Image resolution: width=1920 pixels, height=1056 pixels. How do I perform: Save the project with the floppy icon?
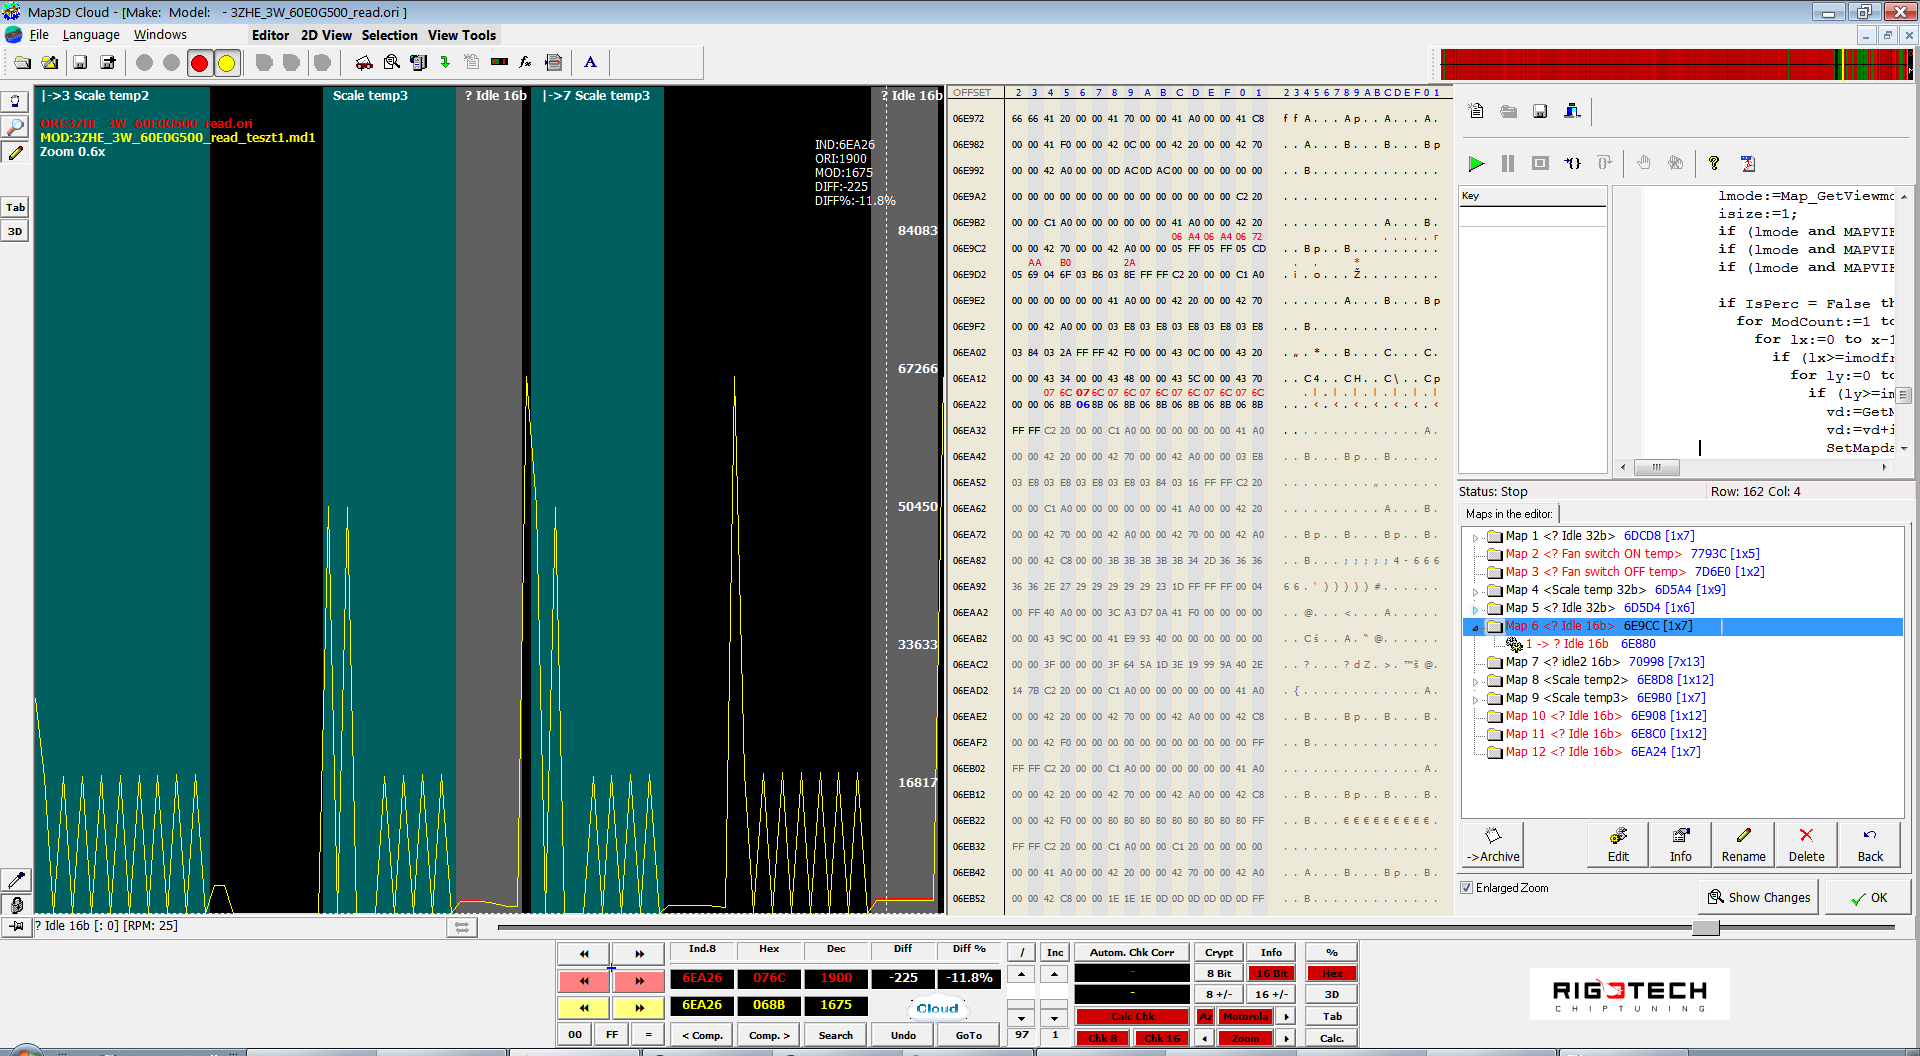[x=80, y=63]
